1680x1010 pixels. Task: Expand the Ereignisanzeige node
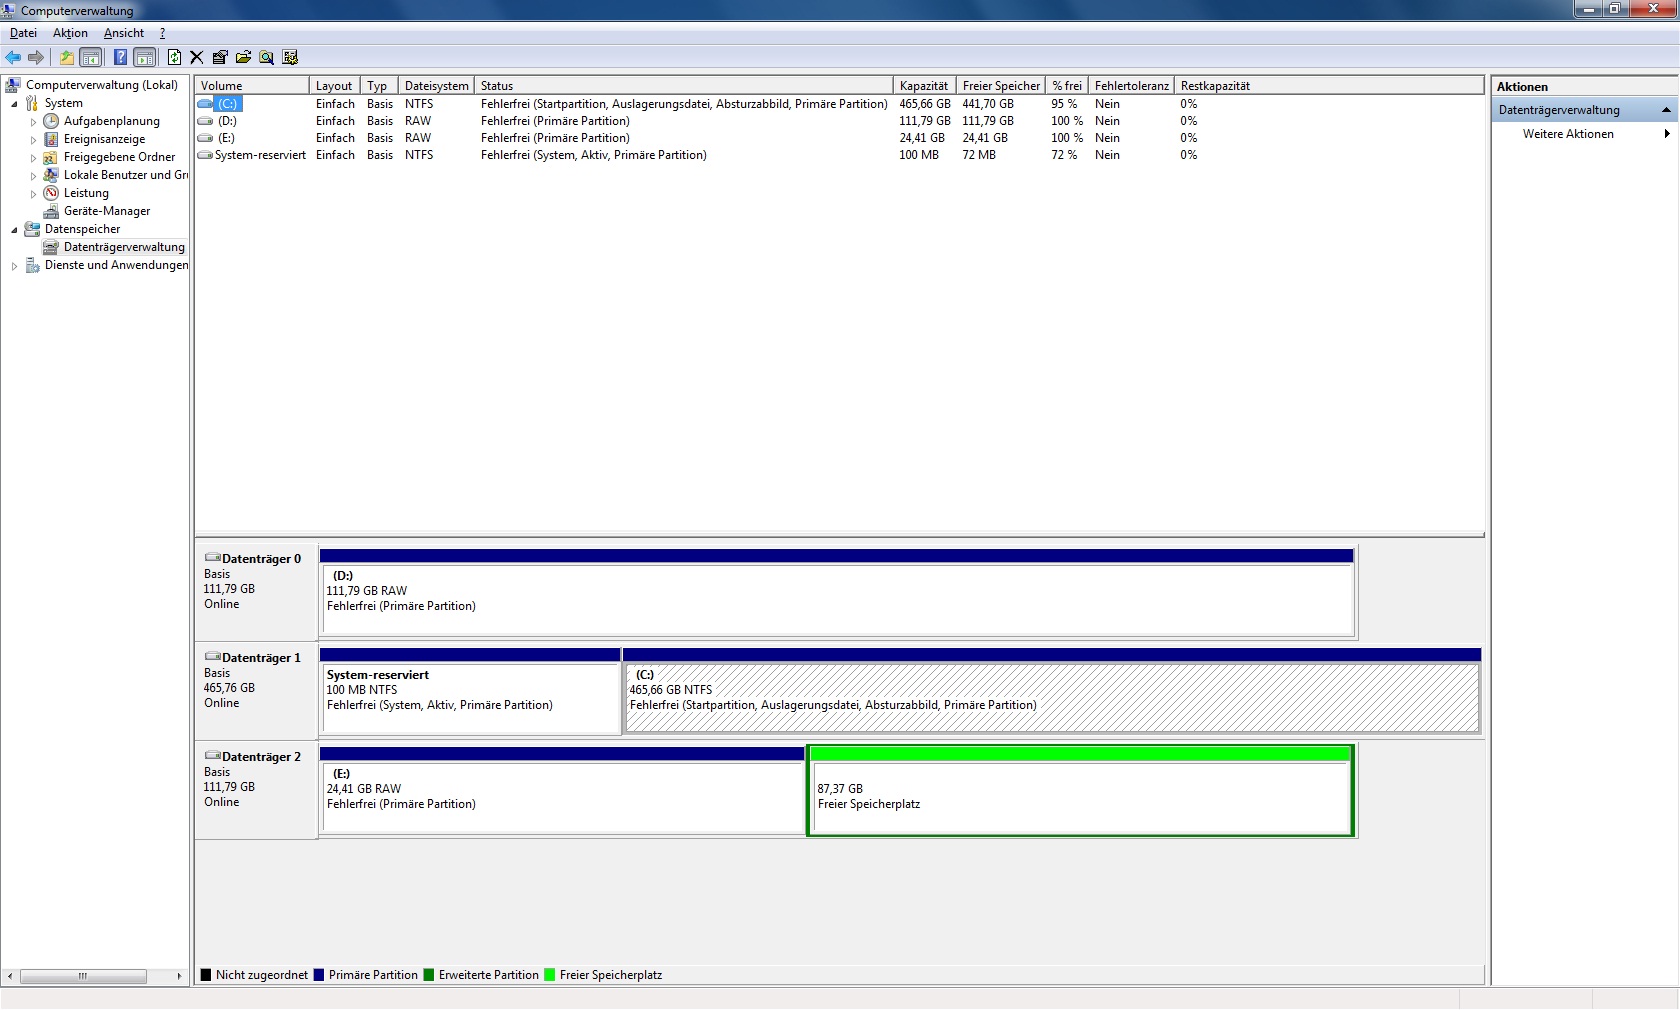click(x=33, y=140)
